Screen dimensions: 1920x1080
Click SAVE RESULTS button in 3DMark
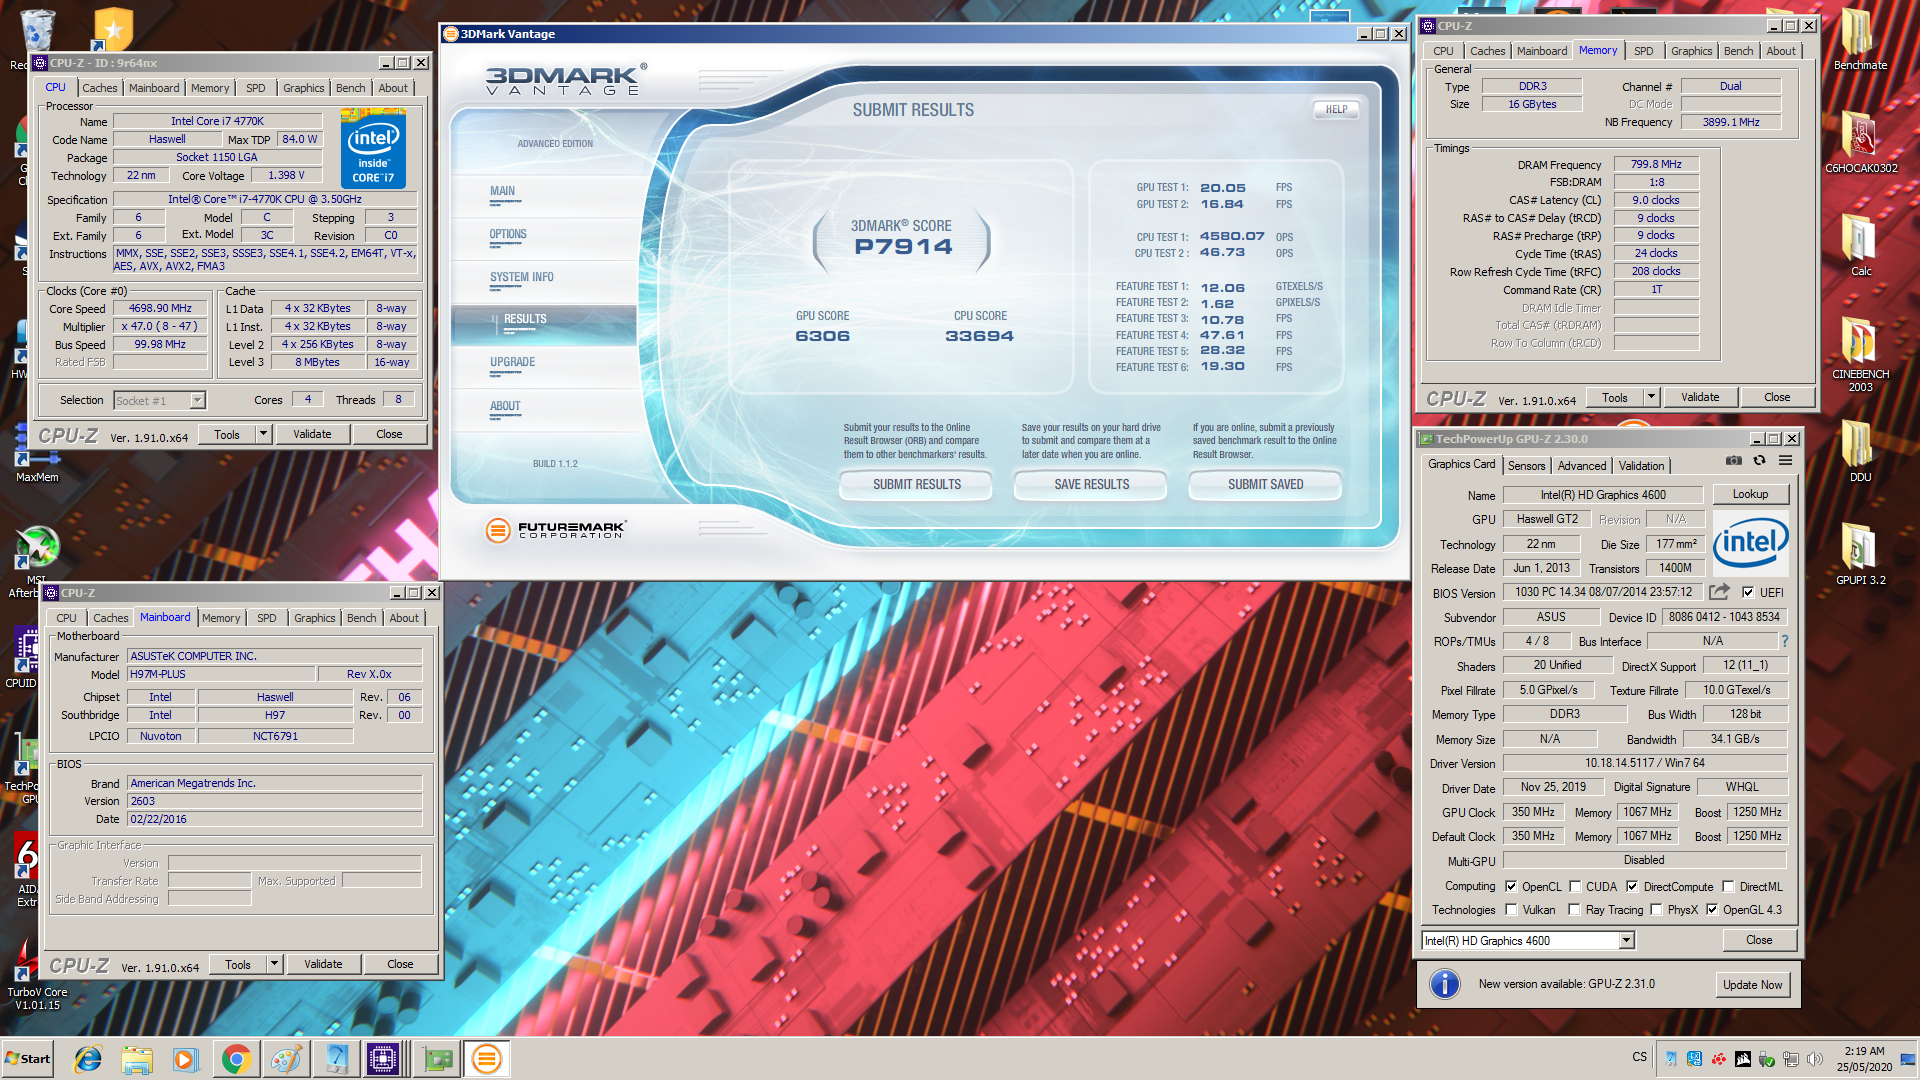(1091, 484)
